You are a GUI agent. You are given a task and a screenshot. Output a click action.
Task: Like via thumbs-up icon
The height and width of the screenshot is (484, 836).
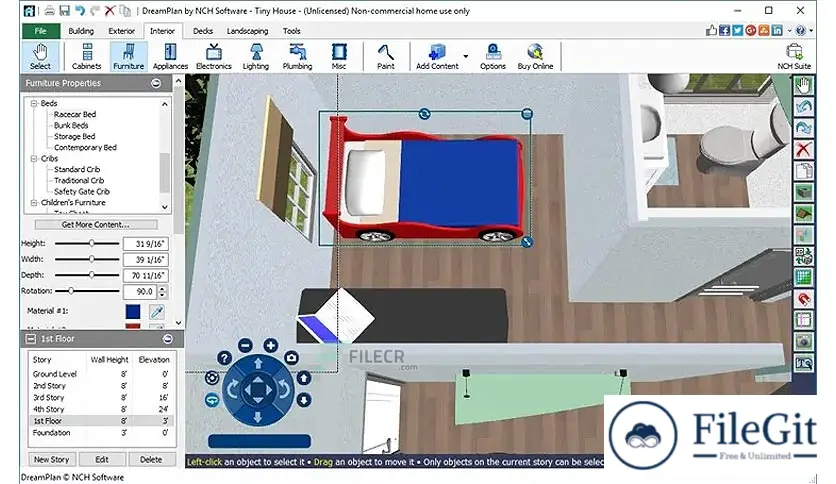click(x=711, y=30)
